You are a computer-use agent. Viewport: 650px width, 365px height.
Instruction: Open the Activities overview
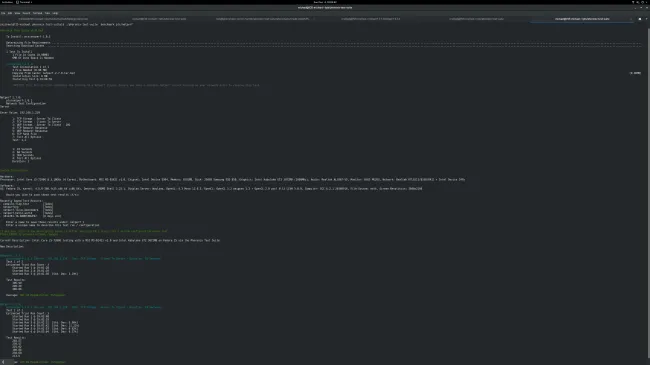tap(7, 2)
